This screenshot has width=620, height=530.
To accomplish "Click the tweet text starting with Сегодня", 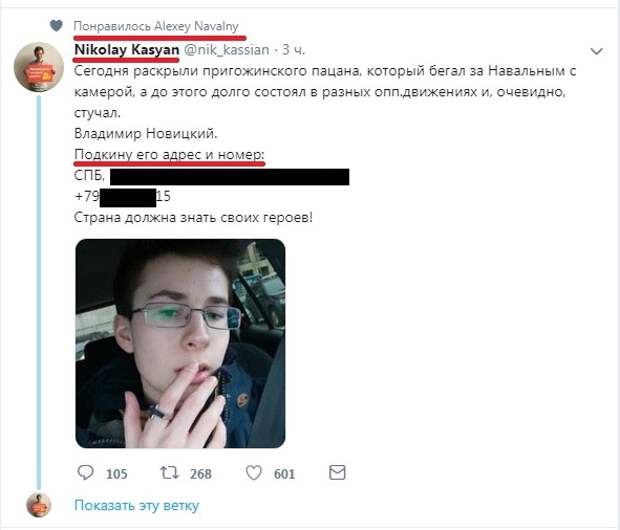I will coord(325,92).
